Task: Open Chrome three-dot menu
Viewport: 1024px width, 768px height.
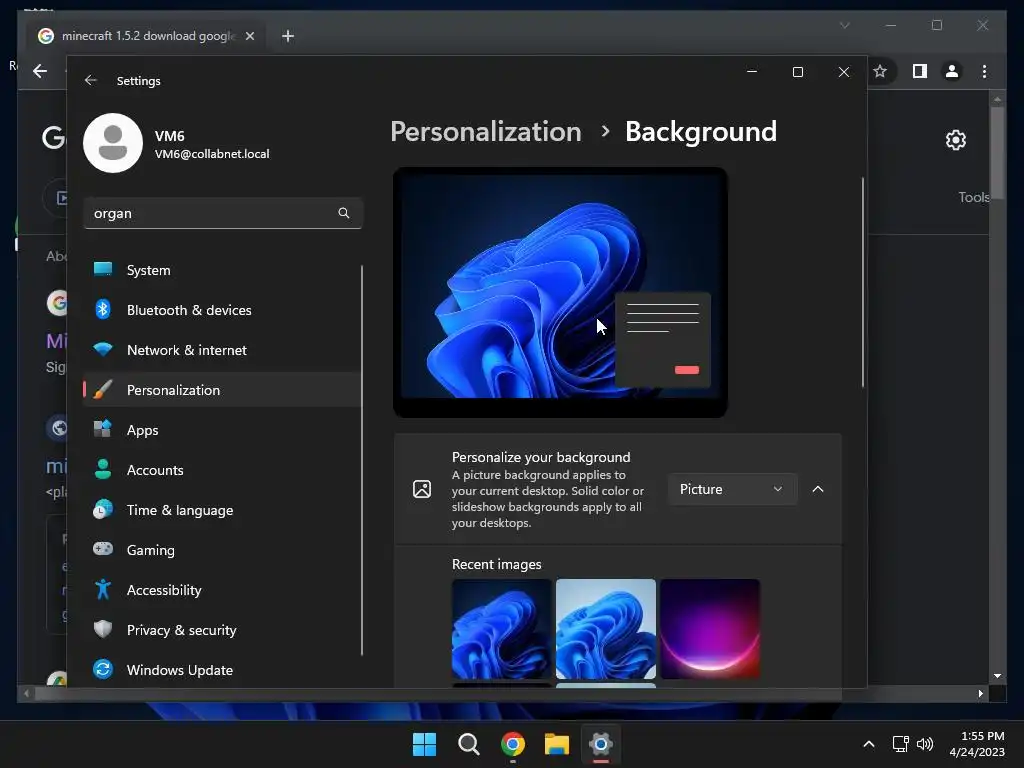Action: click(x=985, y=71)
